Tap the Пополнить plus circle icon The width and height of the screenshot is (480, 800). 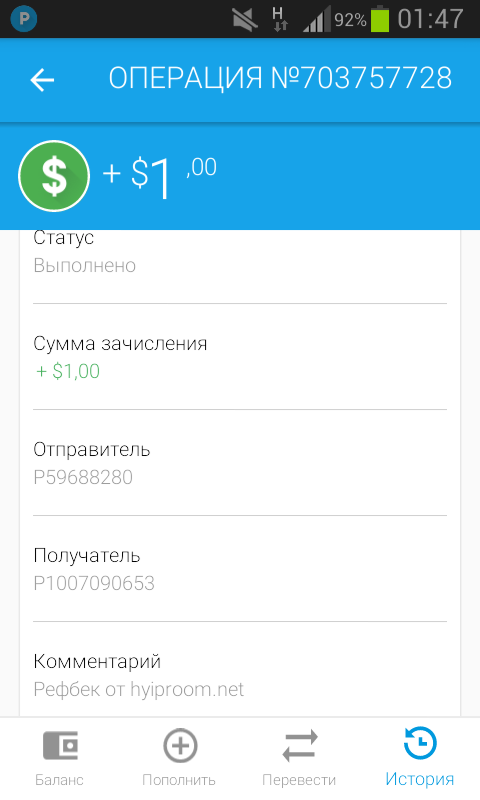(180, 745)
